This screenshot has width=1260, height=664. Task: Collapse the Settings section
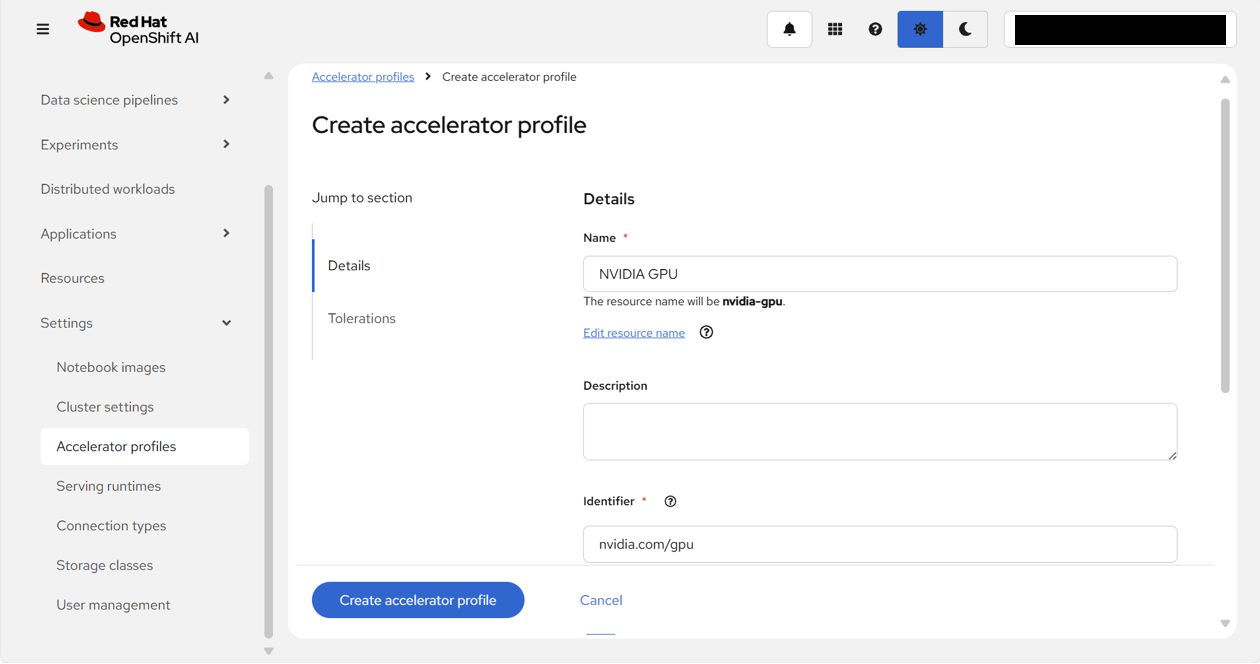[136, 323]
